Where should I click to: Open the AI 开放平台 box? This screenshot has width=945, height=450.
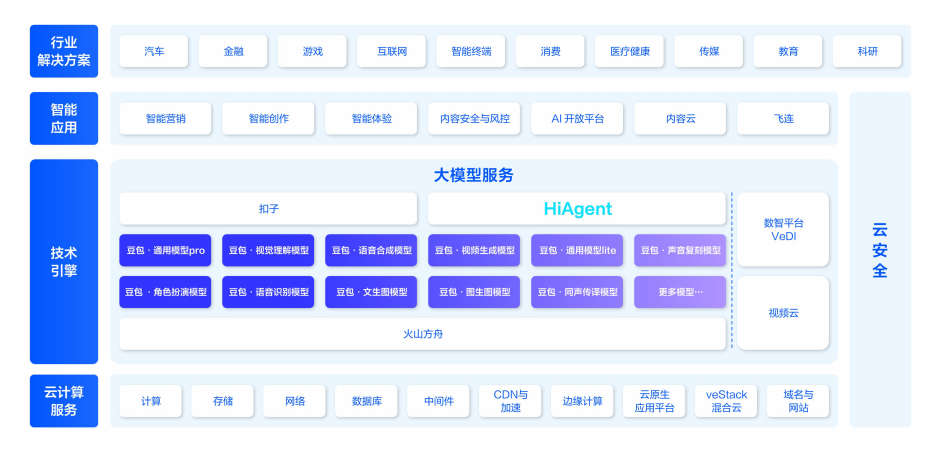577,118
